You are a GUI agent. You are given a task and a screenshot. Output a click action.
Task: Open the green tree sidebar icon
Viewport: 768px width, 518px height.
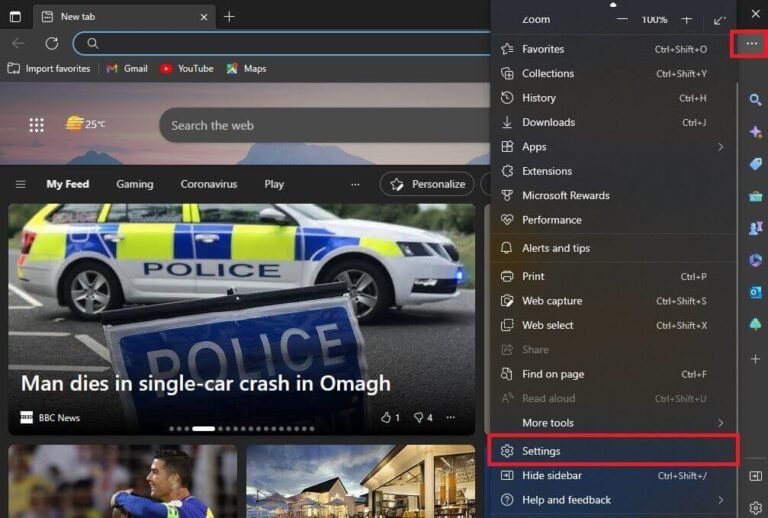755,324
